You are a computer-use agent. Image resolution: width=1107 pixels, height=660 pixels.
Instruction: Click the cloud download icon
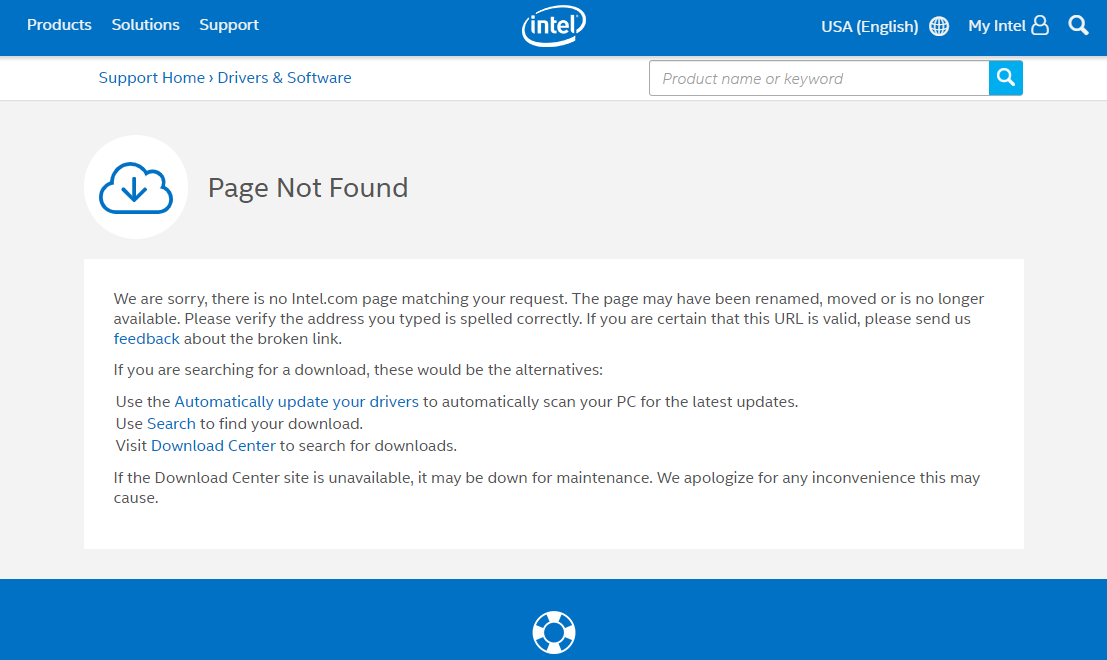pos(136,187)
